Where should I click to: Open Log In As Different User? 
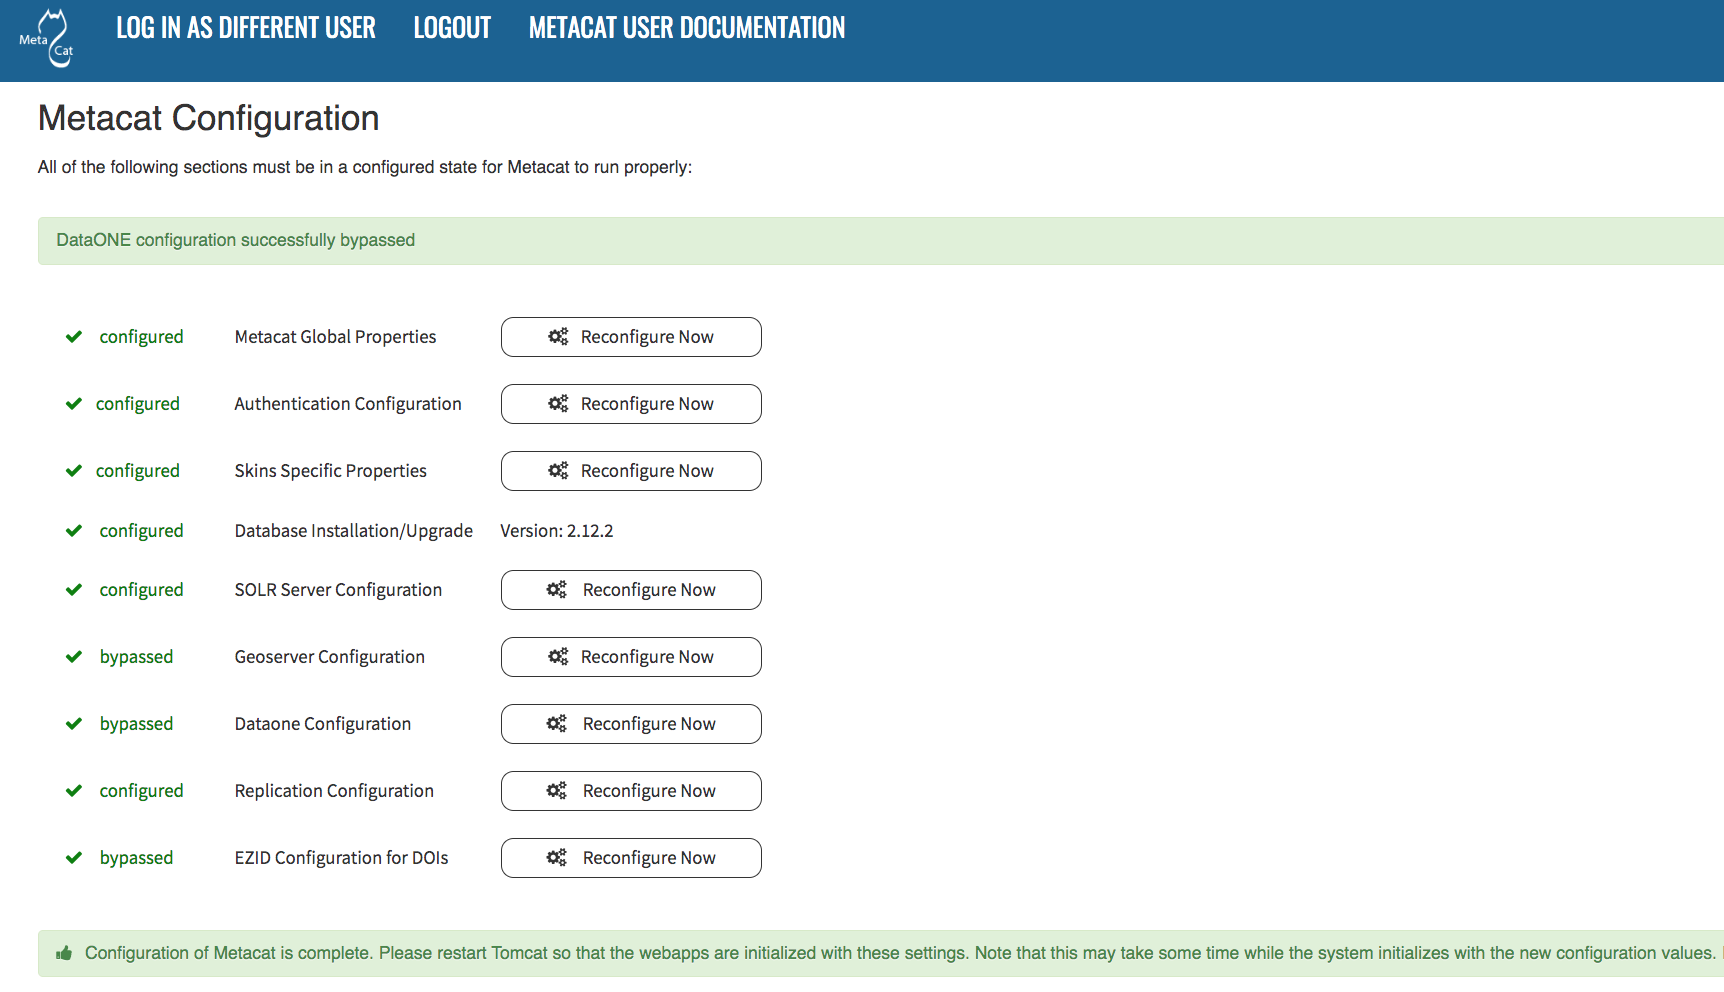click(x=245, y=28)
